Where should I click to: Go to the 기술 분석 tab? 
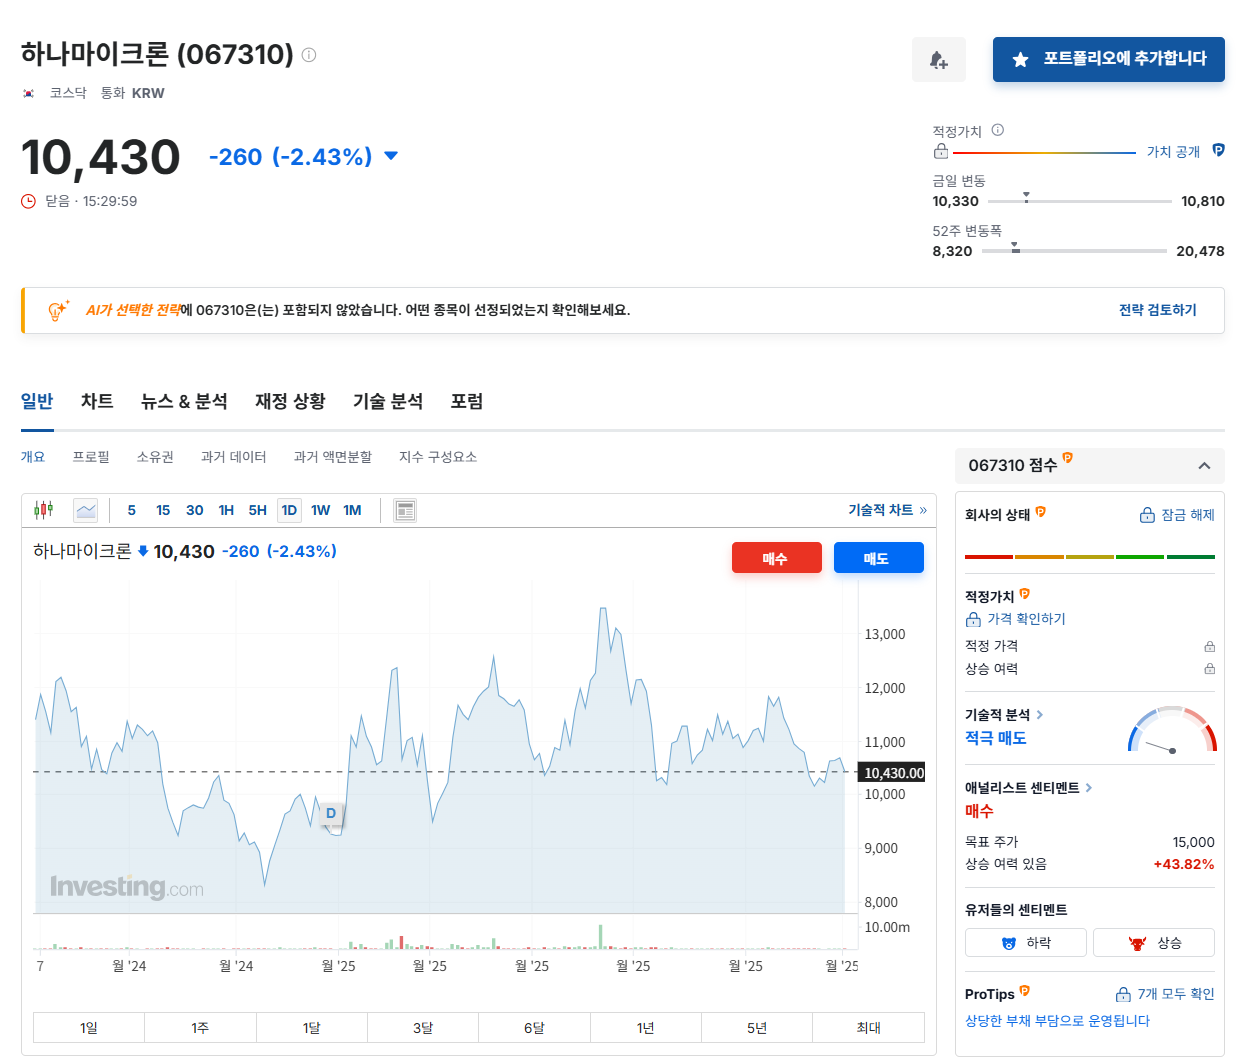(x=388, y=401)
